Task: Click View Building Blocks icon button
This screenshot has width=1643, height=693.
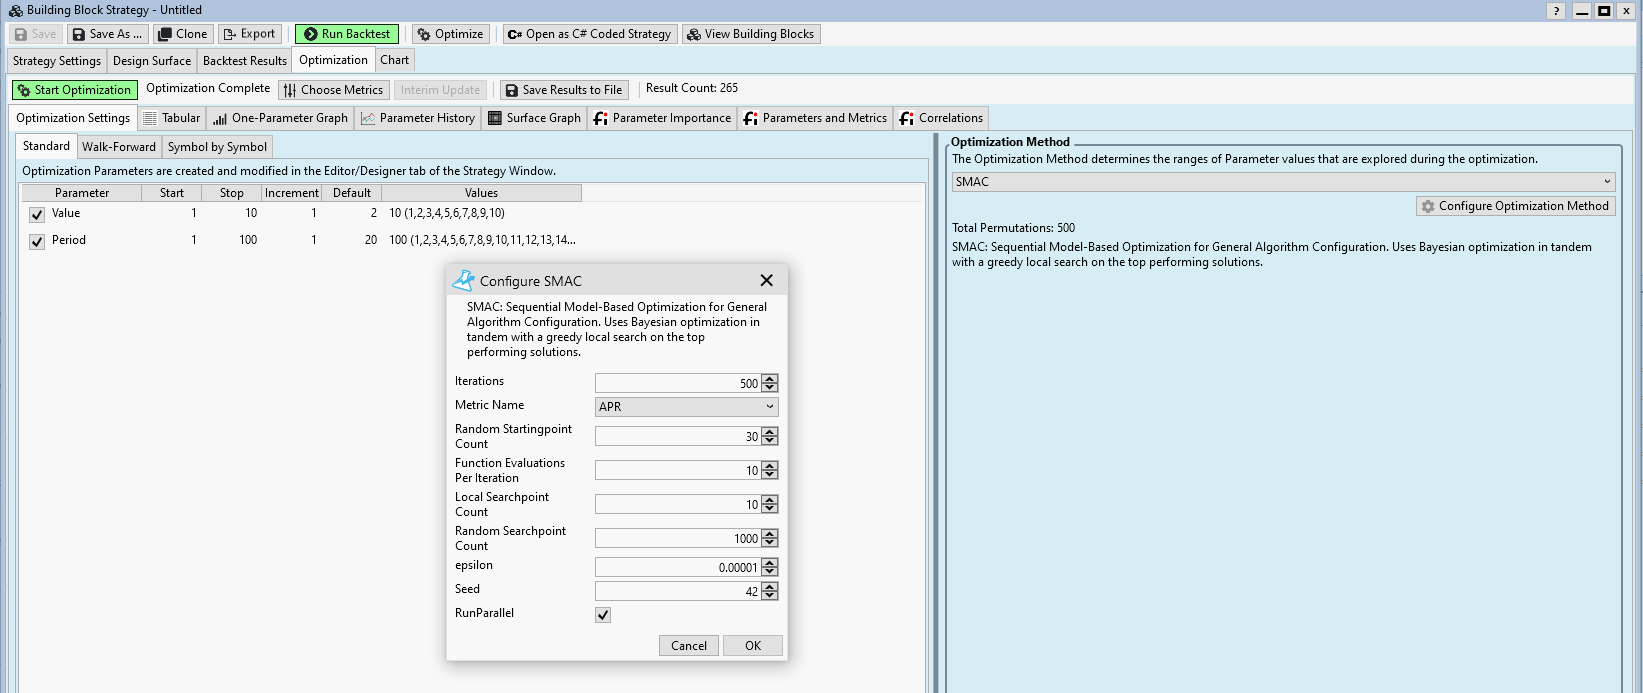Action: [x=693, y=34]
